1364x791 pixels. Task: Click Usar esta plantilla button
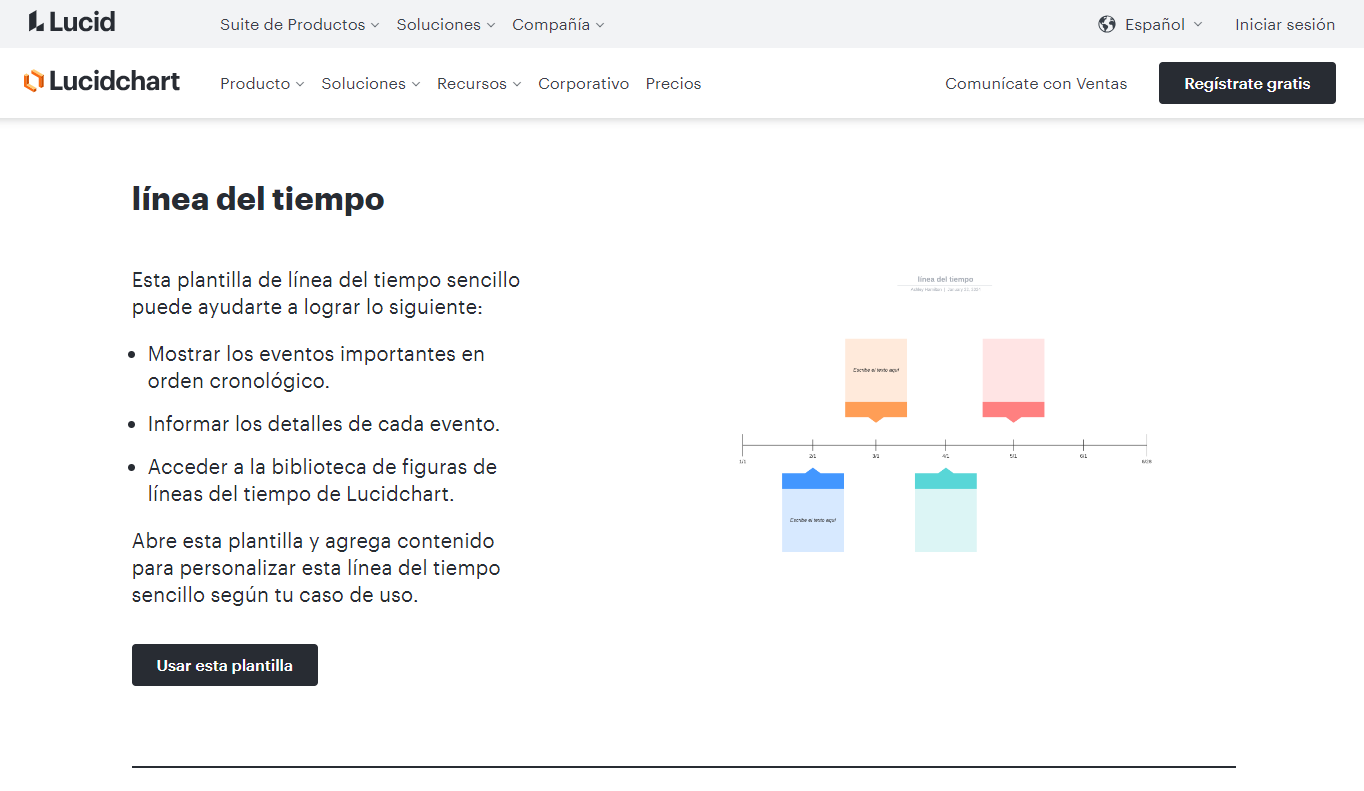click(225, 665)
